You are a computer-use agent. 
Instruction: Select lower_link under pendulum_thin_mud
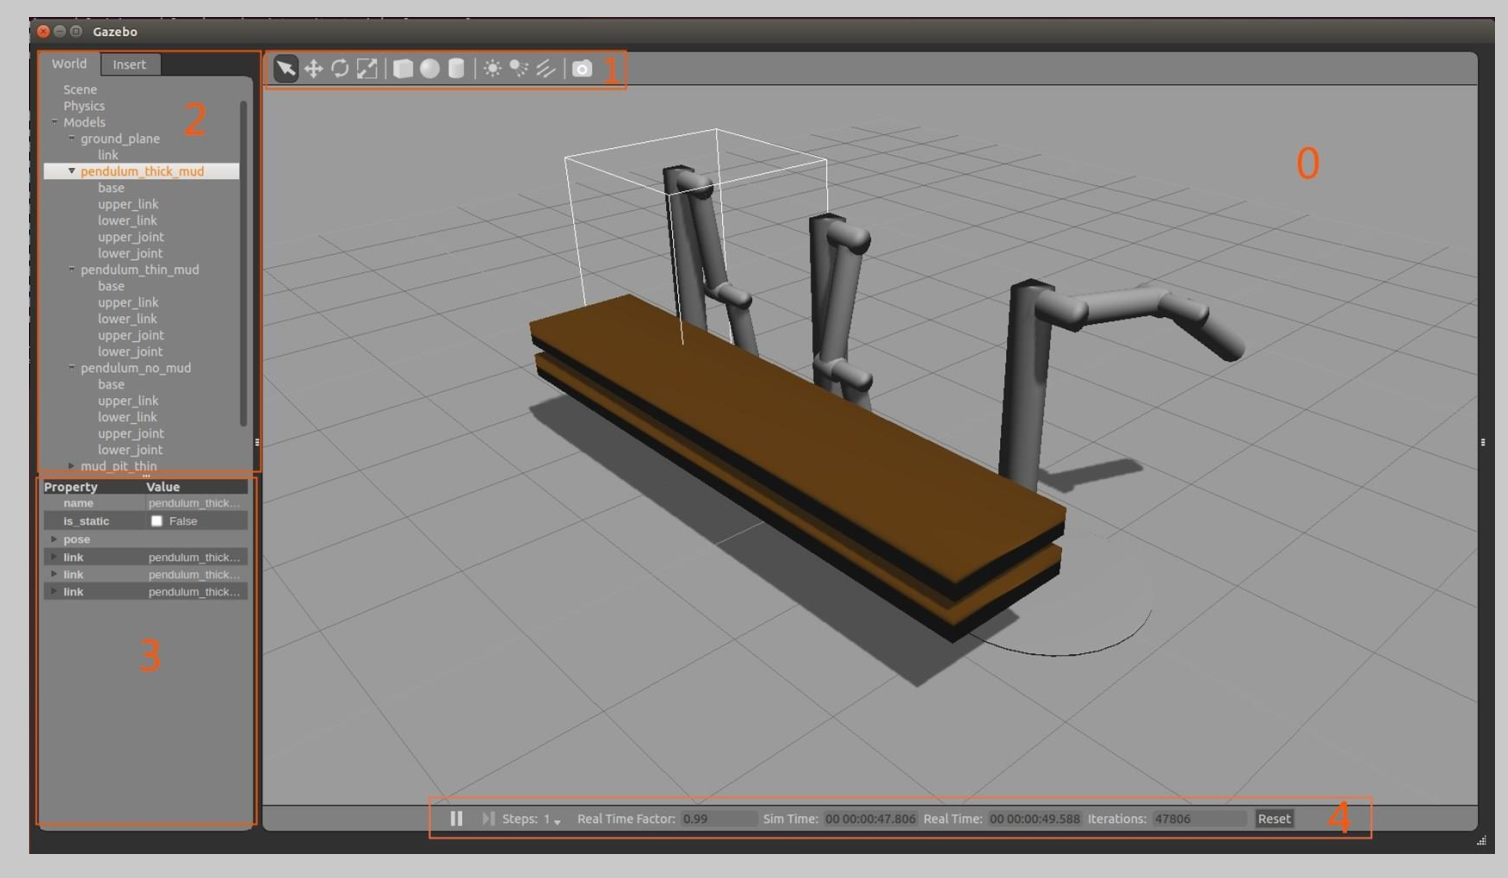click(127, 319)
